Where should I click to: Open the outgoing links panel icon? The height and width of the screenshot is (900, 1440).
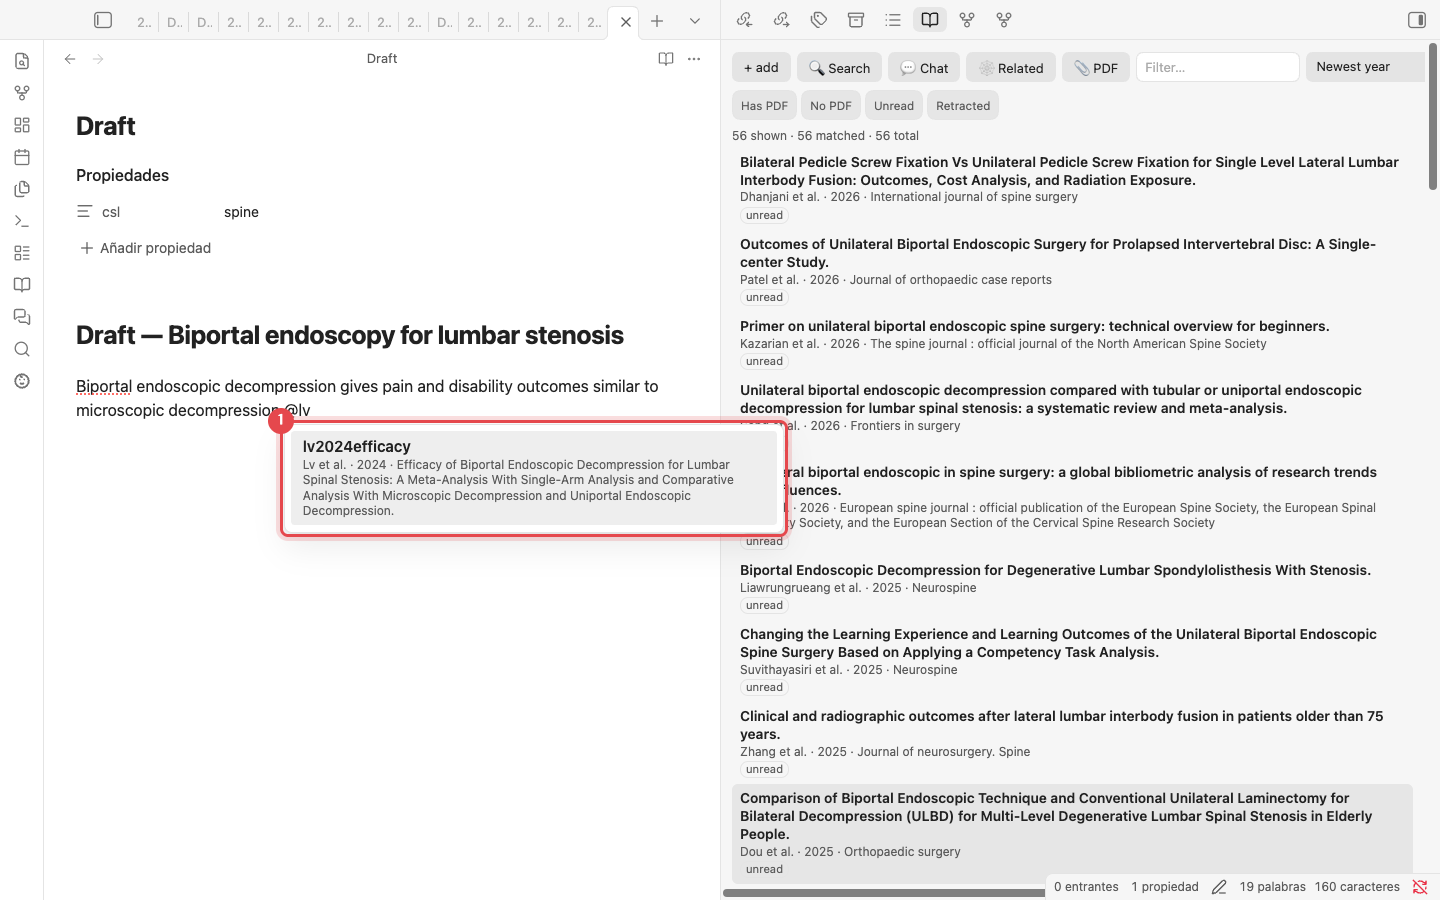click(x=782, y=20)
